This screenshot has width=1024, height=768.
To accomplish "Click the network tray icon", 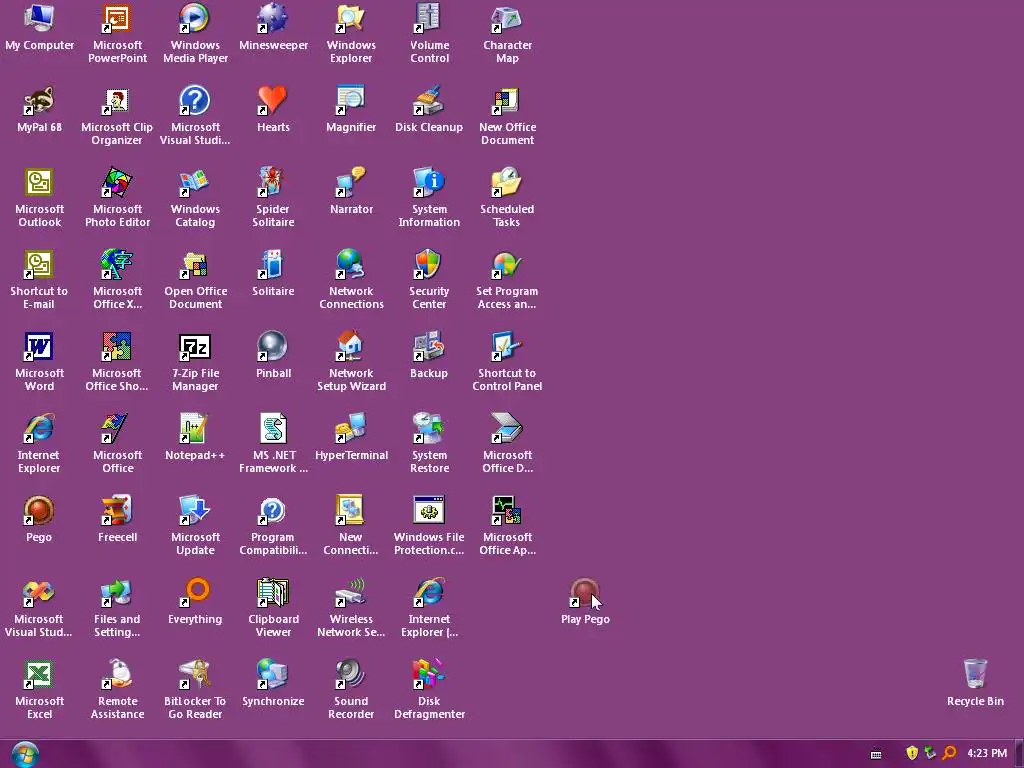I will pos(930,753).
